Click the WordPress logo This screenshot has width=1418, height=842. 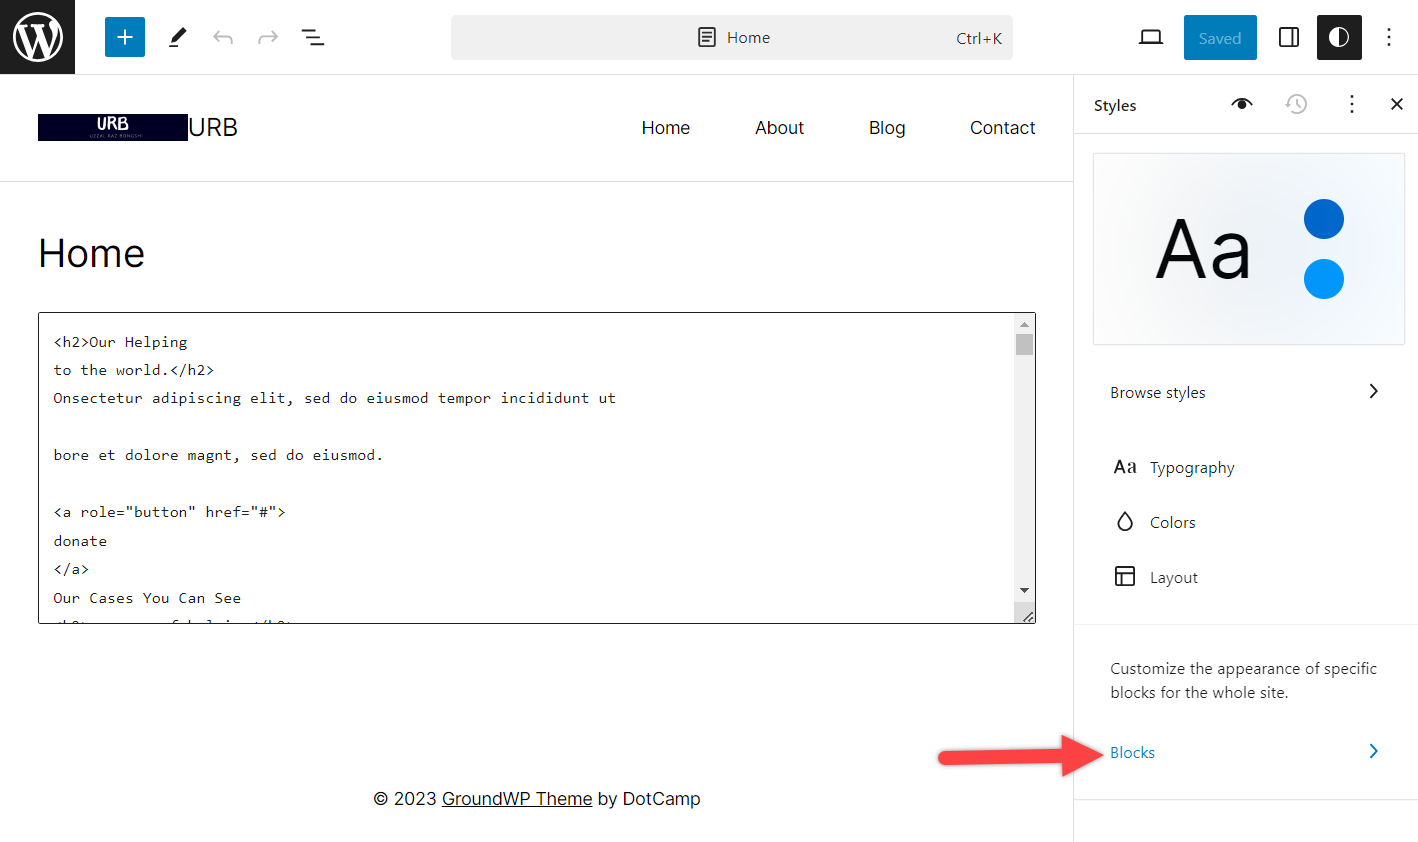click(37, 37)
